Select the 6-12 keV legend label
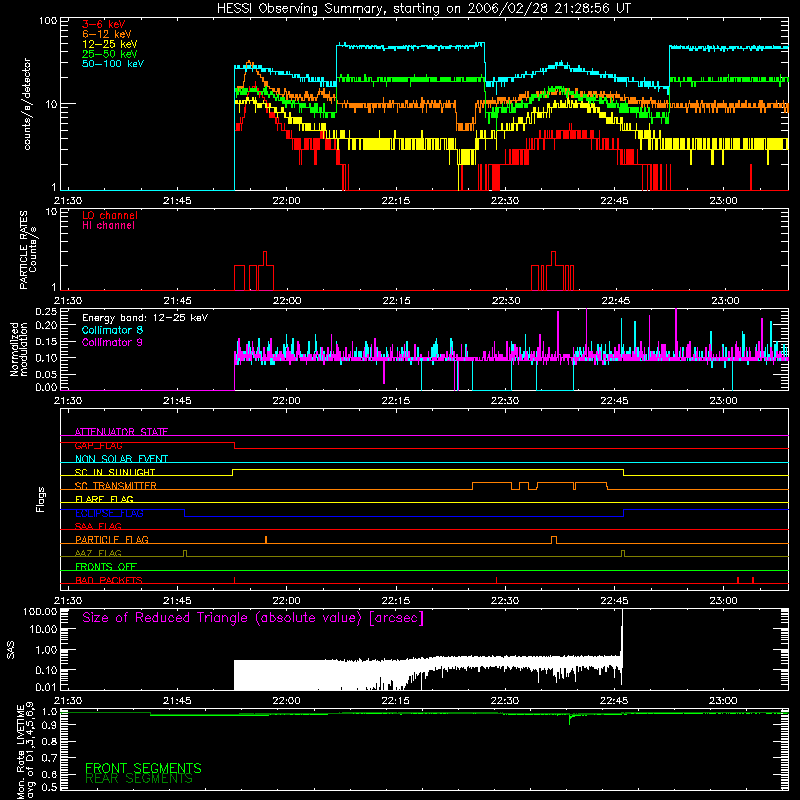The height and width of the screenshot is (800, 800). (107, 34)
